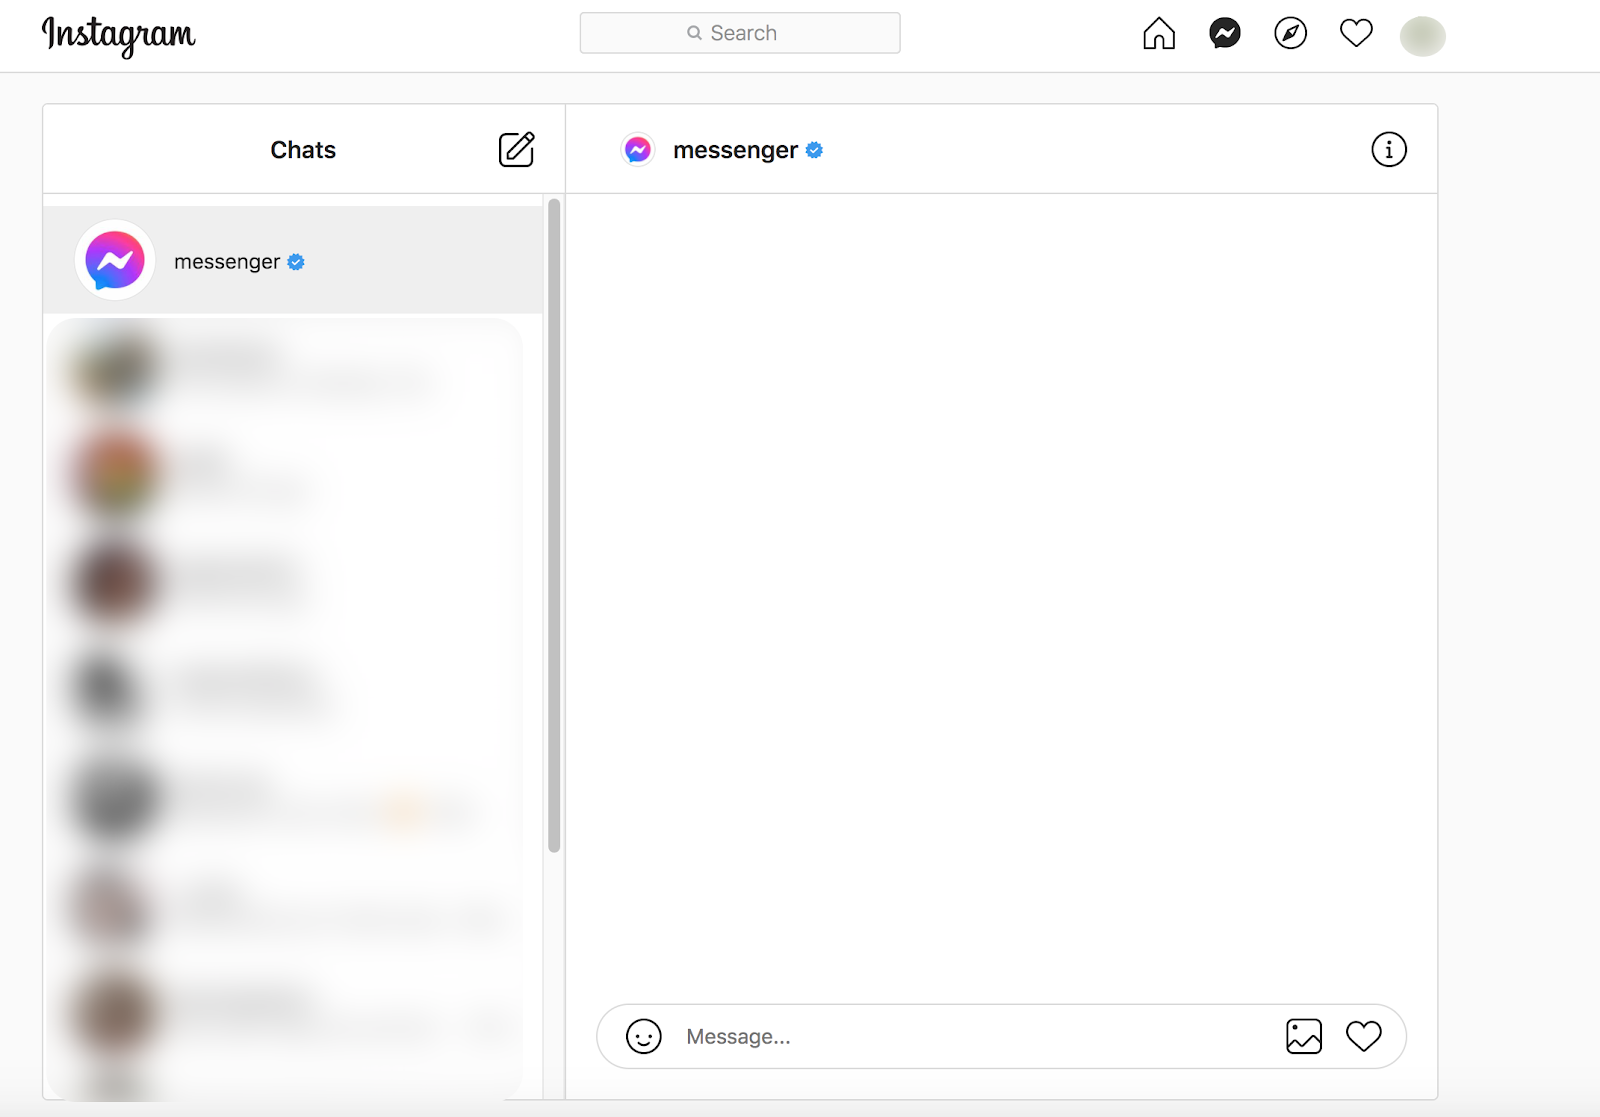
Task: Open the emoji picker
Action: 644,1037
